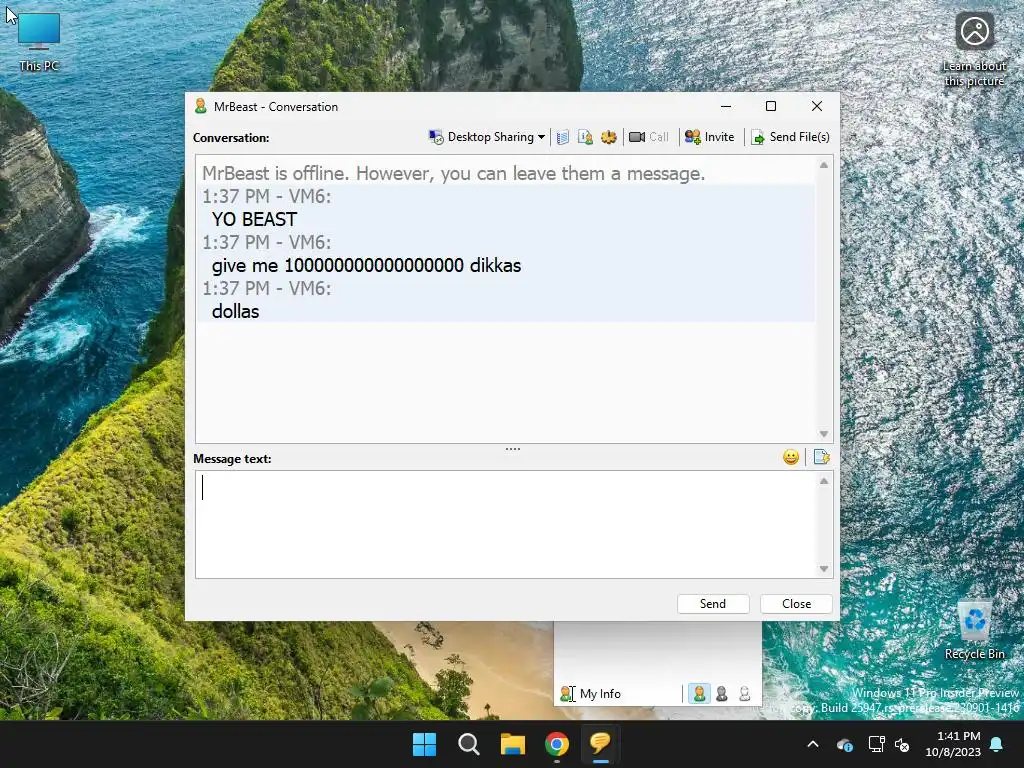The width and height of the screenshot is (1024, 768).
Task: Open Windows Search from the taskbar
Action: point(468,744)
